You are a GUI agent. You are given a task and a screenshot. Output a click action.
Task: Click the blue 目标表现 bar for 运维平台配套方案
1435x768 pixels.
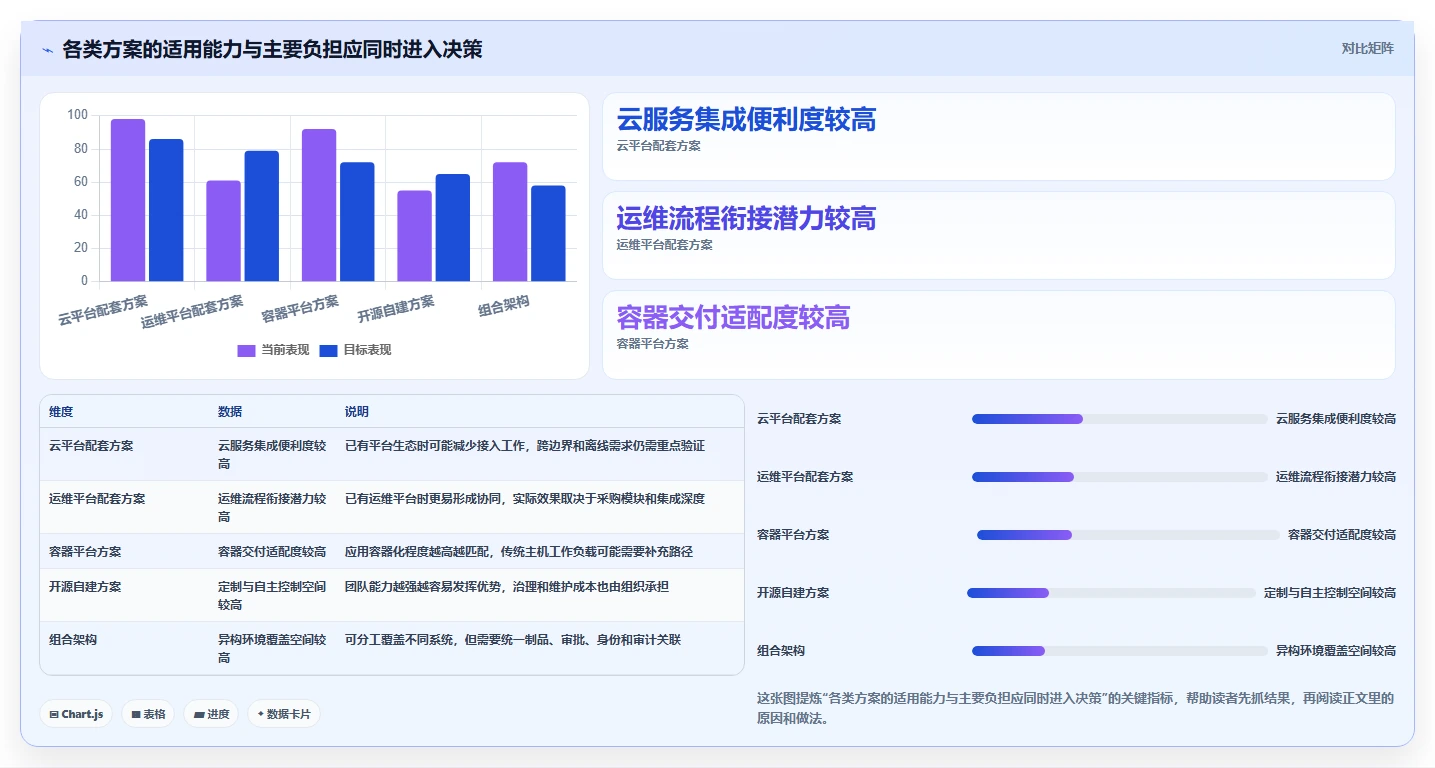pos(262,216)
